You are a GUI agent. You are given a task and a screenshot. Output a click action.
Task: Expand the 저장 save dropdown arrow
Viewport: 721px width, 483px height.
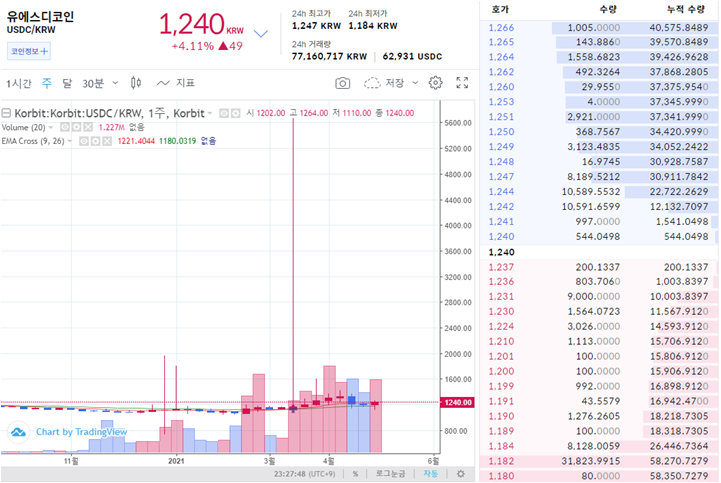(x=415, y=83)
